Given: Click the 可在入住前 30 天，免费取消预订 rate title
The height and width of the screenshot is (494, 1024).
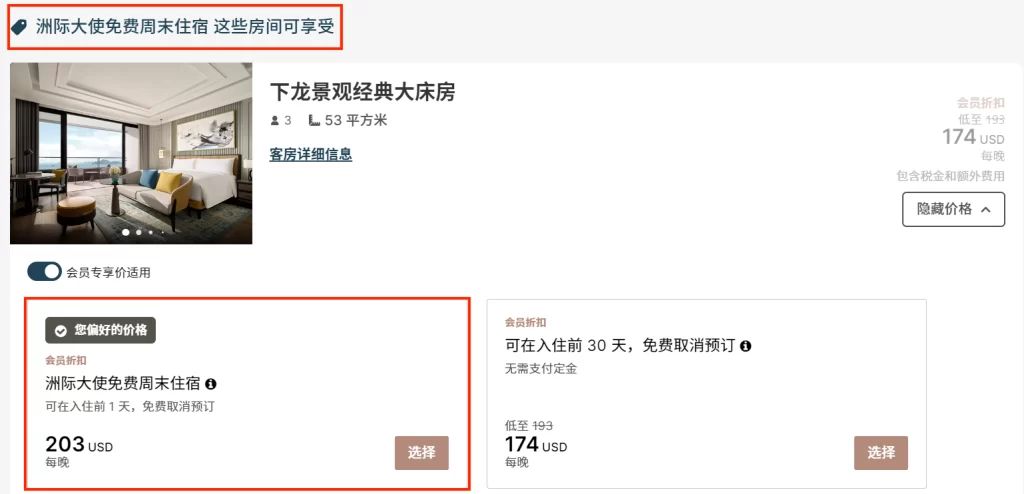Looking at the screenshot, I should click(x=620, y=346).
